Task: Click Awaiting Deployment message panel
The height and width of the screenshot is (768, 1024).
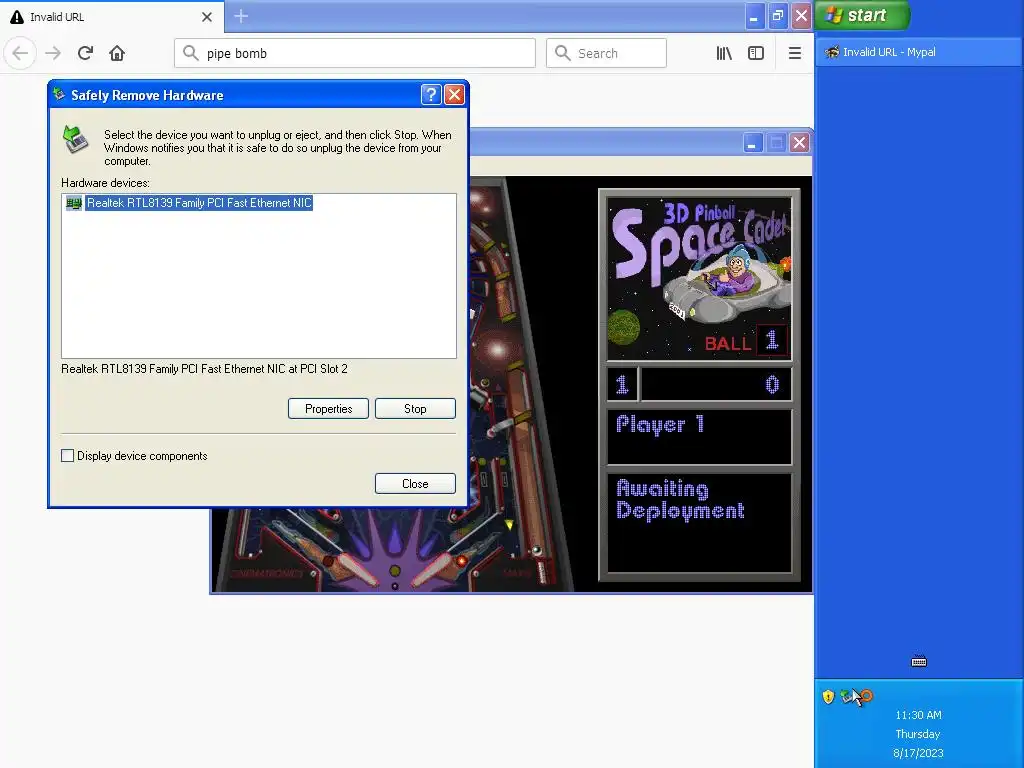Action: [x=699, y=522]
